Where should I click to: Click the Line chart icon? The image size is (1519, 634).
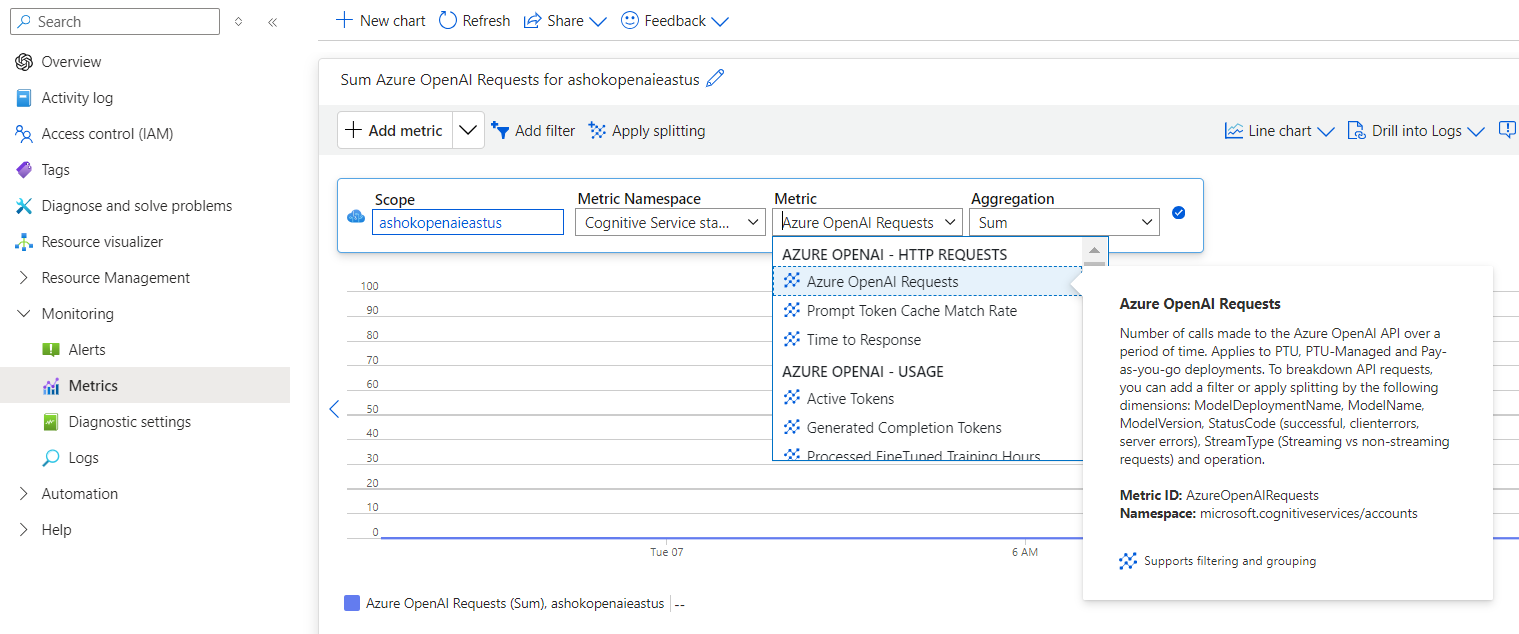[x=1234, y=130]
